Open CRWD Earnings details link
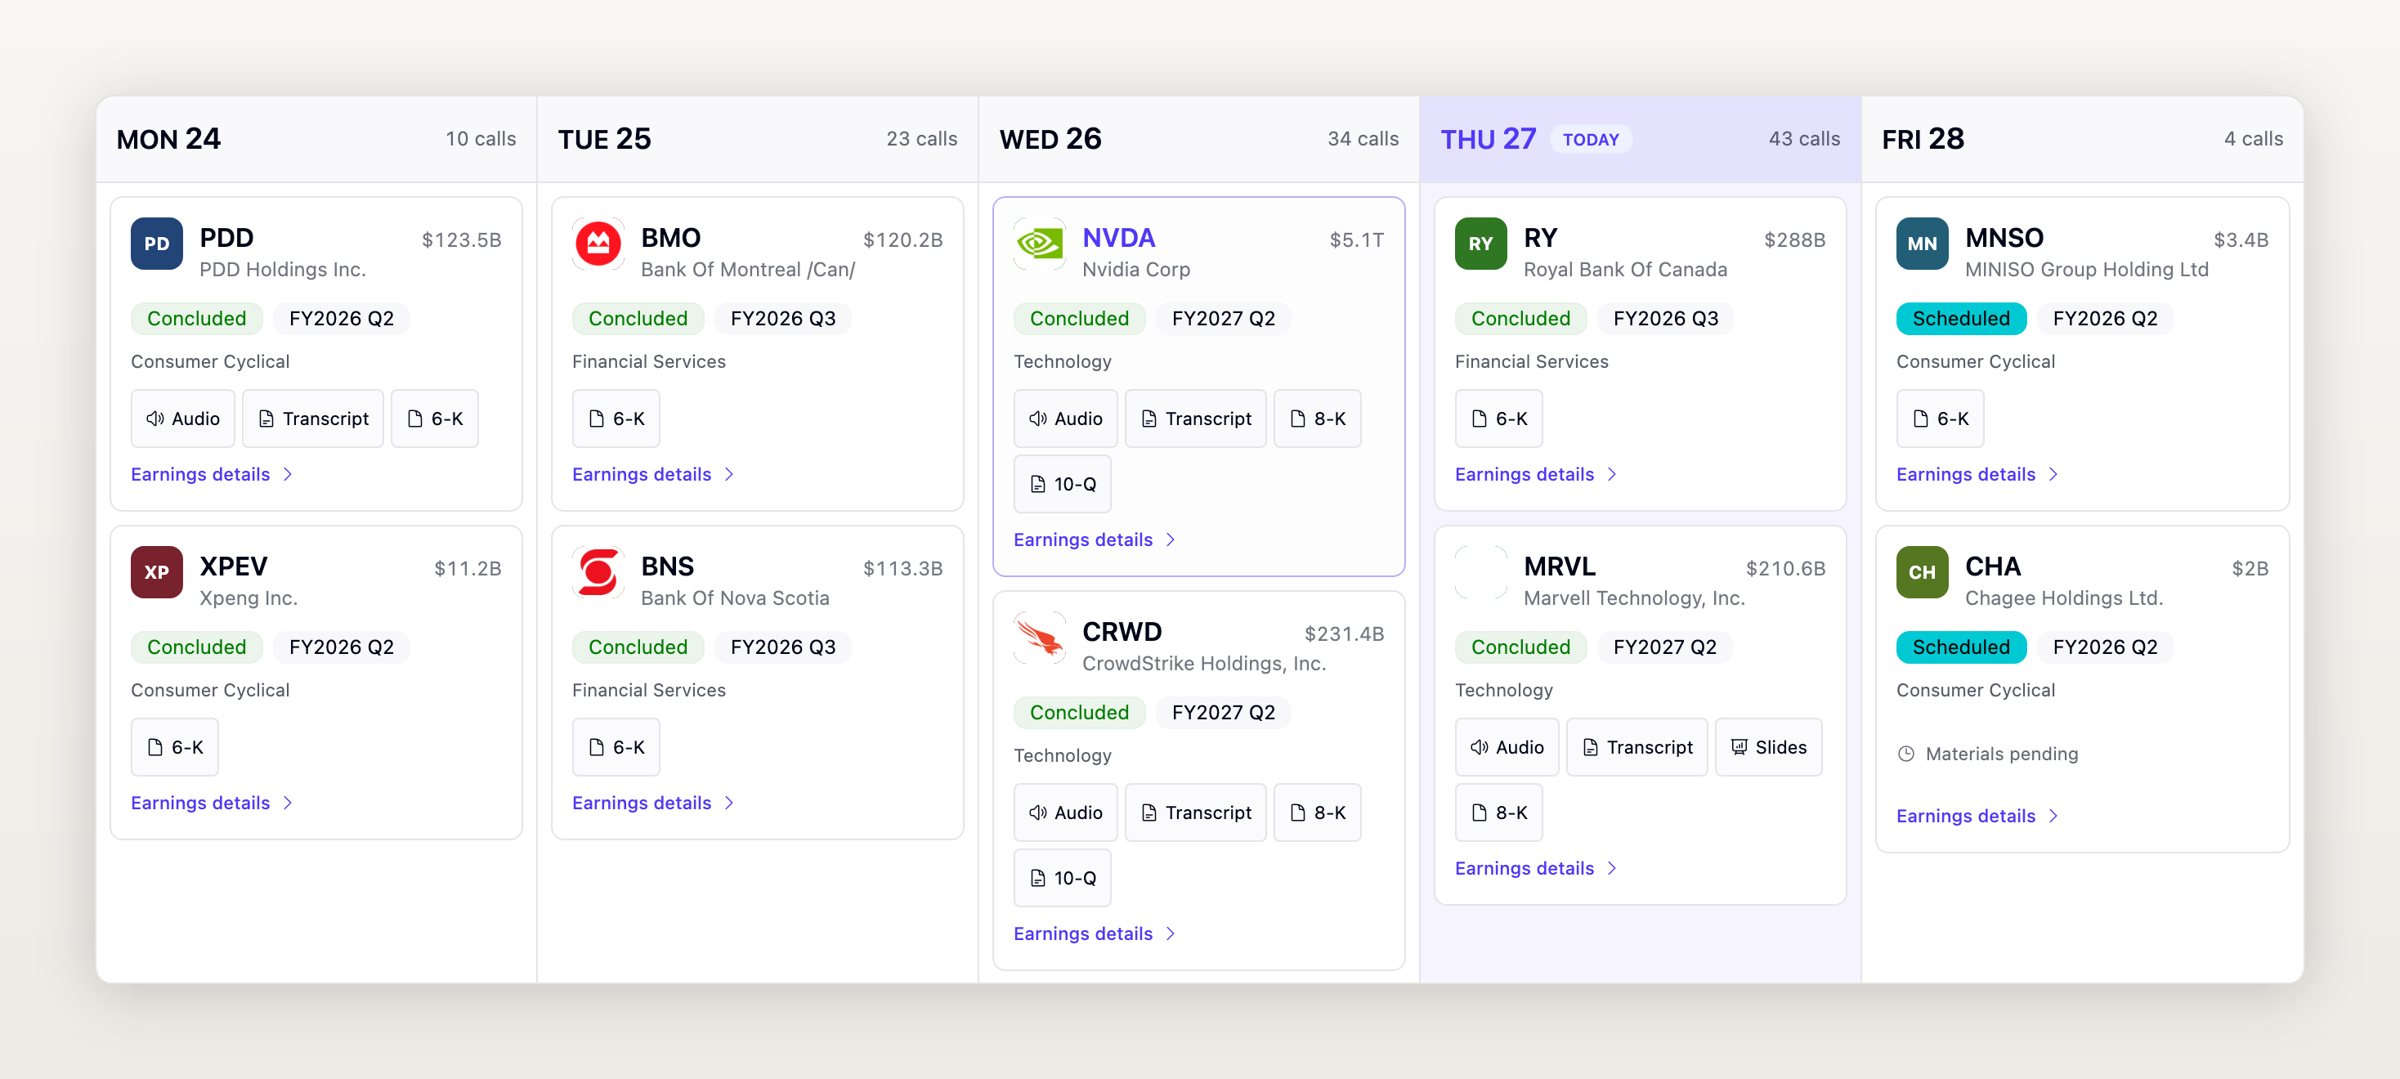 click(x=1095, y=934)
